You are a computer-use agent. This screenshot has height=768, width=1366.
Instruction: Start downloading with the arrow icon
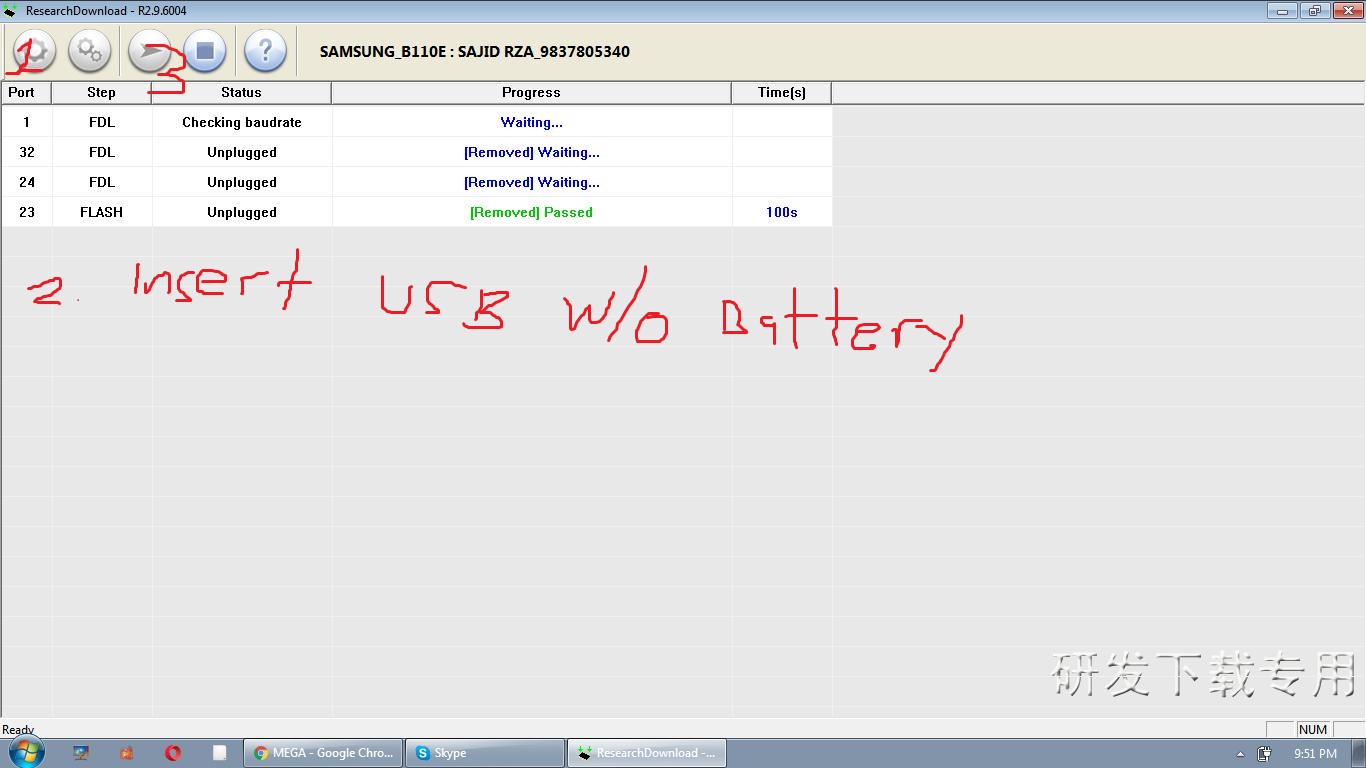coord(150,51)
